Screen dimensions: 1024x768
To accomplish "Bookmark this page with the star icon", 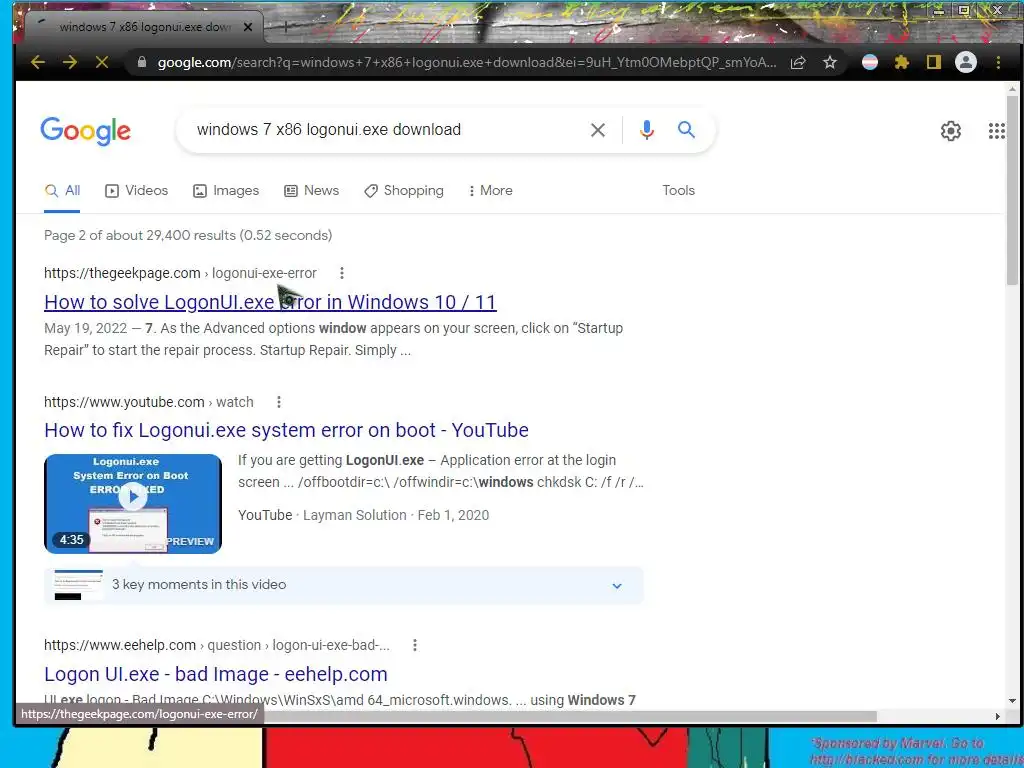I will pos(829,63).
